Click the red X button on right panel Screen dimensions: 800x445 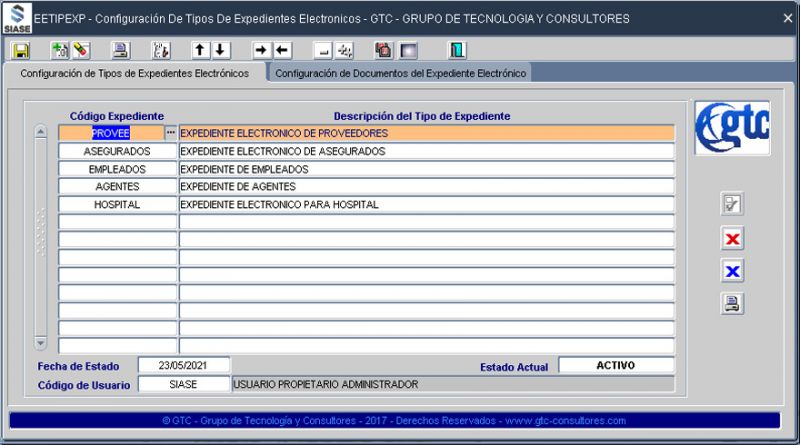[x=733, y=239]
